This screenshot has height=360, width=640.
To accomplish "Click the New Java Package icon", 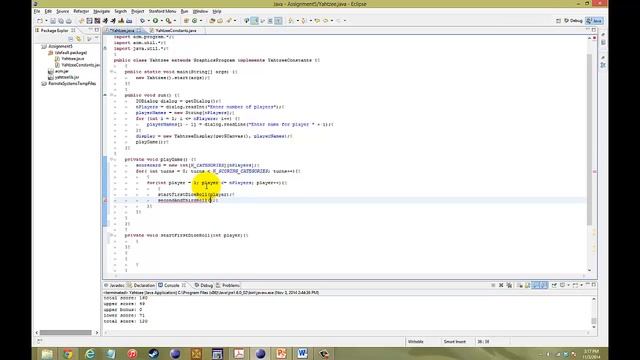I will pos(186,20).
